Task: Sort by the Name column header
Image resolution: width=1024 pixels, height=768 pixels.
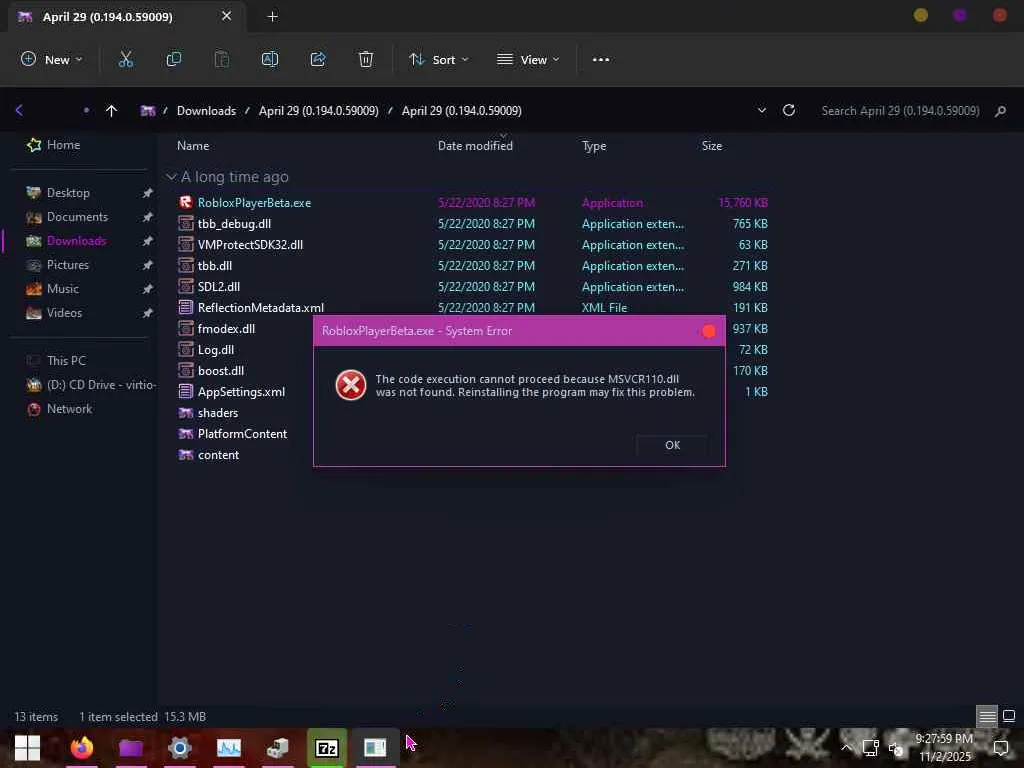Action: [193, 146]
